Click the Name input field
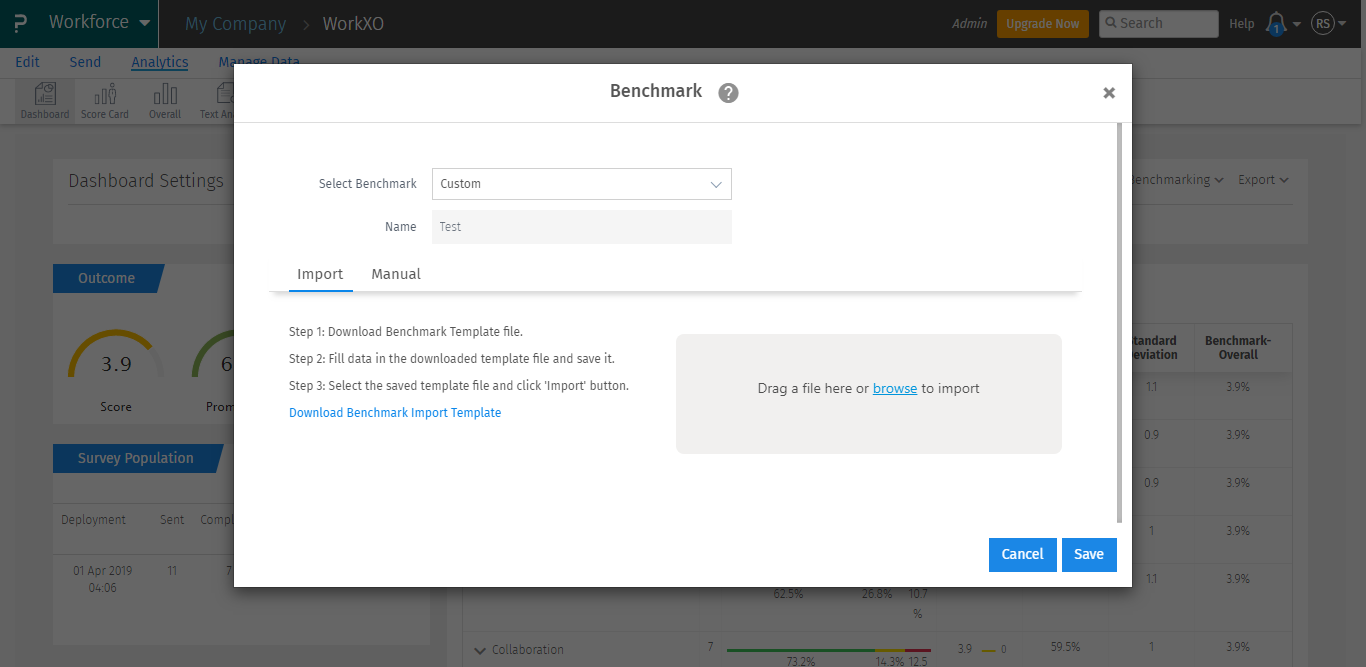 [581, 226]
